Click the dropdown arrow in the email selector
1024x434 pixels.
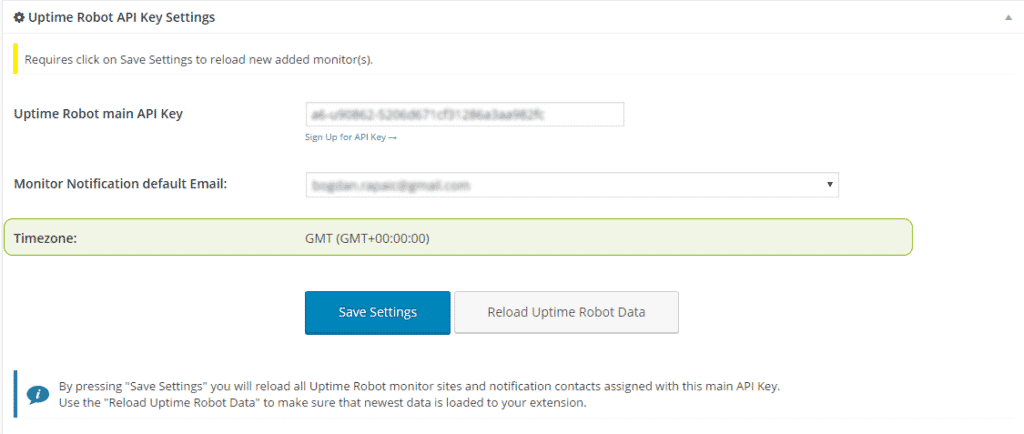[x=829, y=185]
